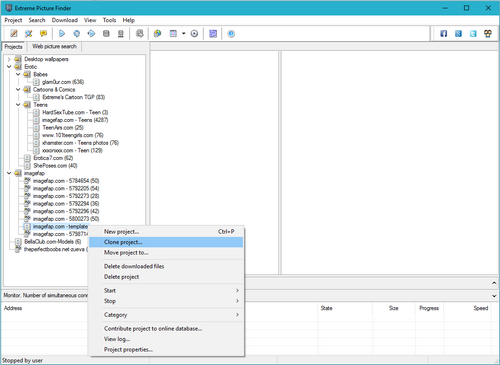500x365 pixels.
Task: Click the 'Stopped by user' status text
Action: click(x=22, y=360)
